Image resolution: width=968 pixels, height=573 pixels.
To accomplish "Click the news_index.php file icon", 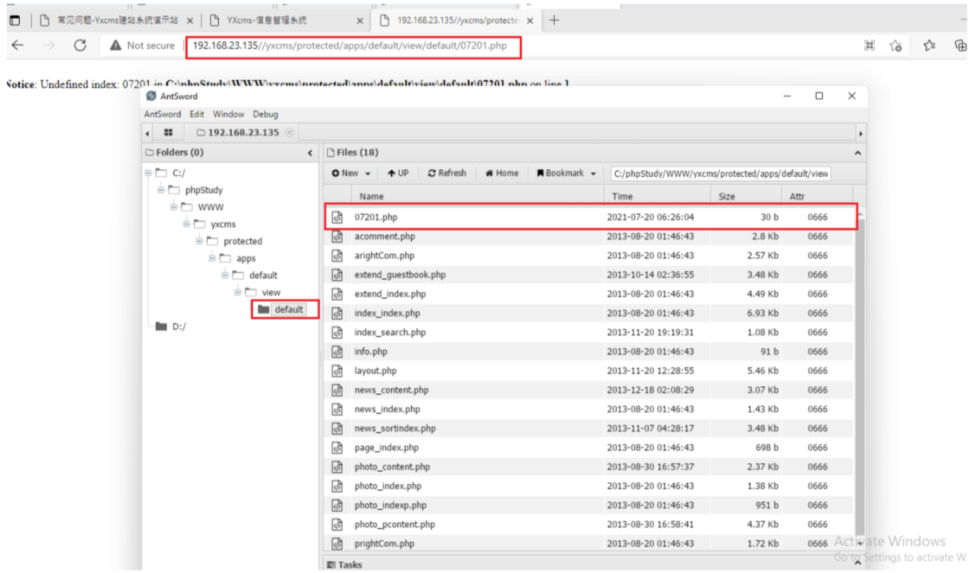I will point(337,409).
